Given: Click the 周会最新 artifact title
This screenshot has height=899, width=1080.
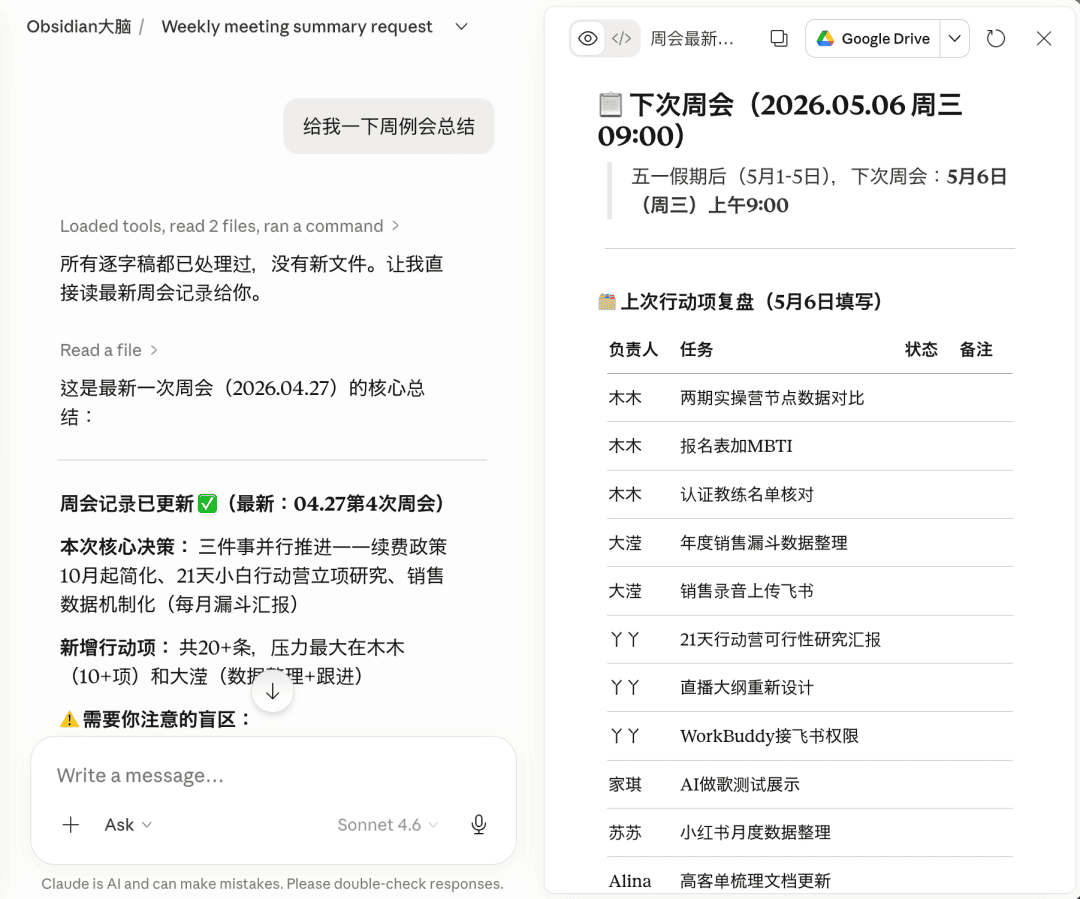Looking at the screenshot, I should tap(692, 39).
